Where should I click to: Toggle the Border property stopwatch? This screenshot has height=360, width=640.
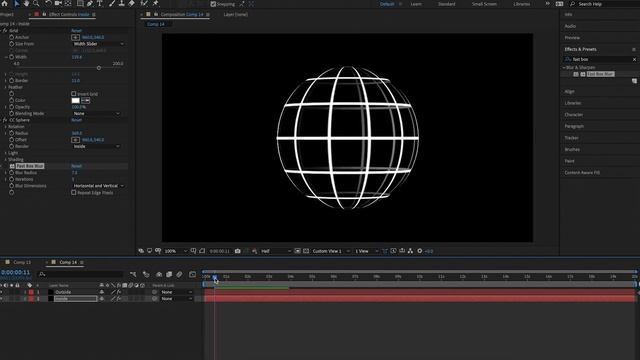tap(11, 81)
